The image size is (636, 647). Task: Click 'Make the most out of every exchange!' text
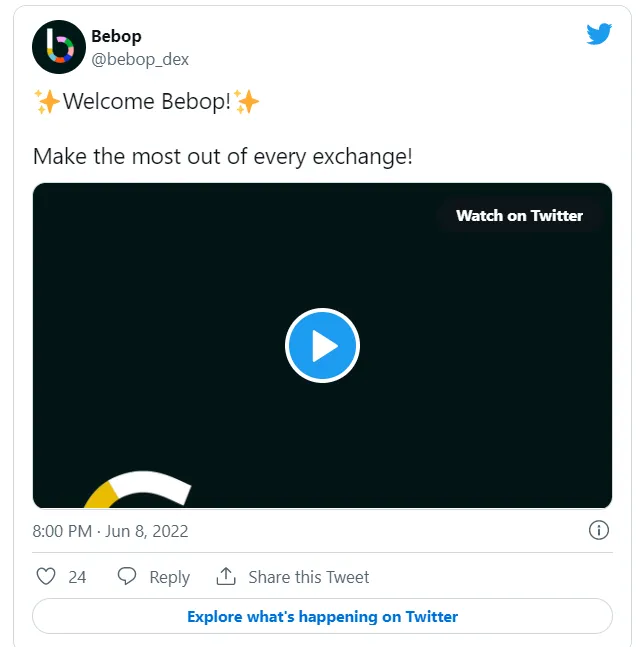coord(222,157)
